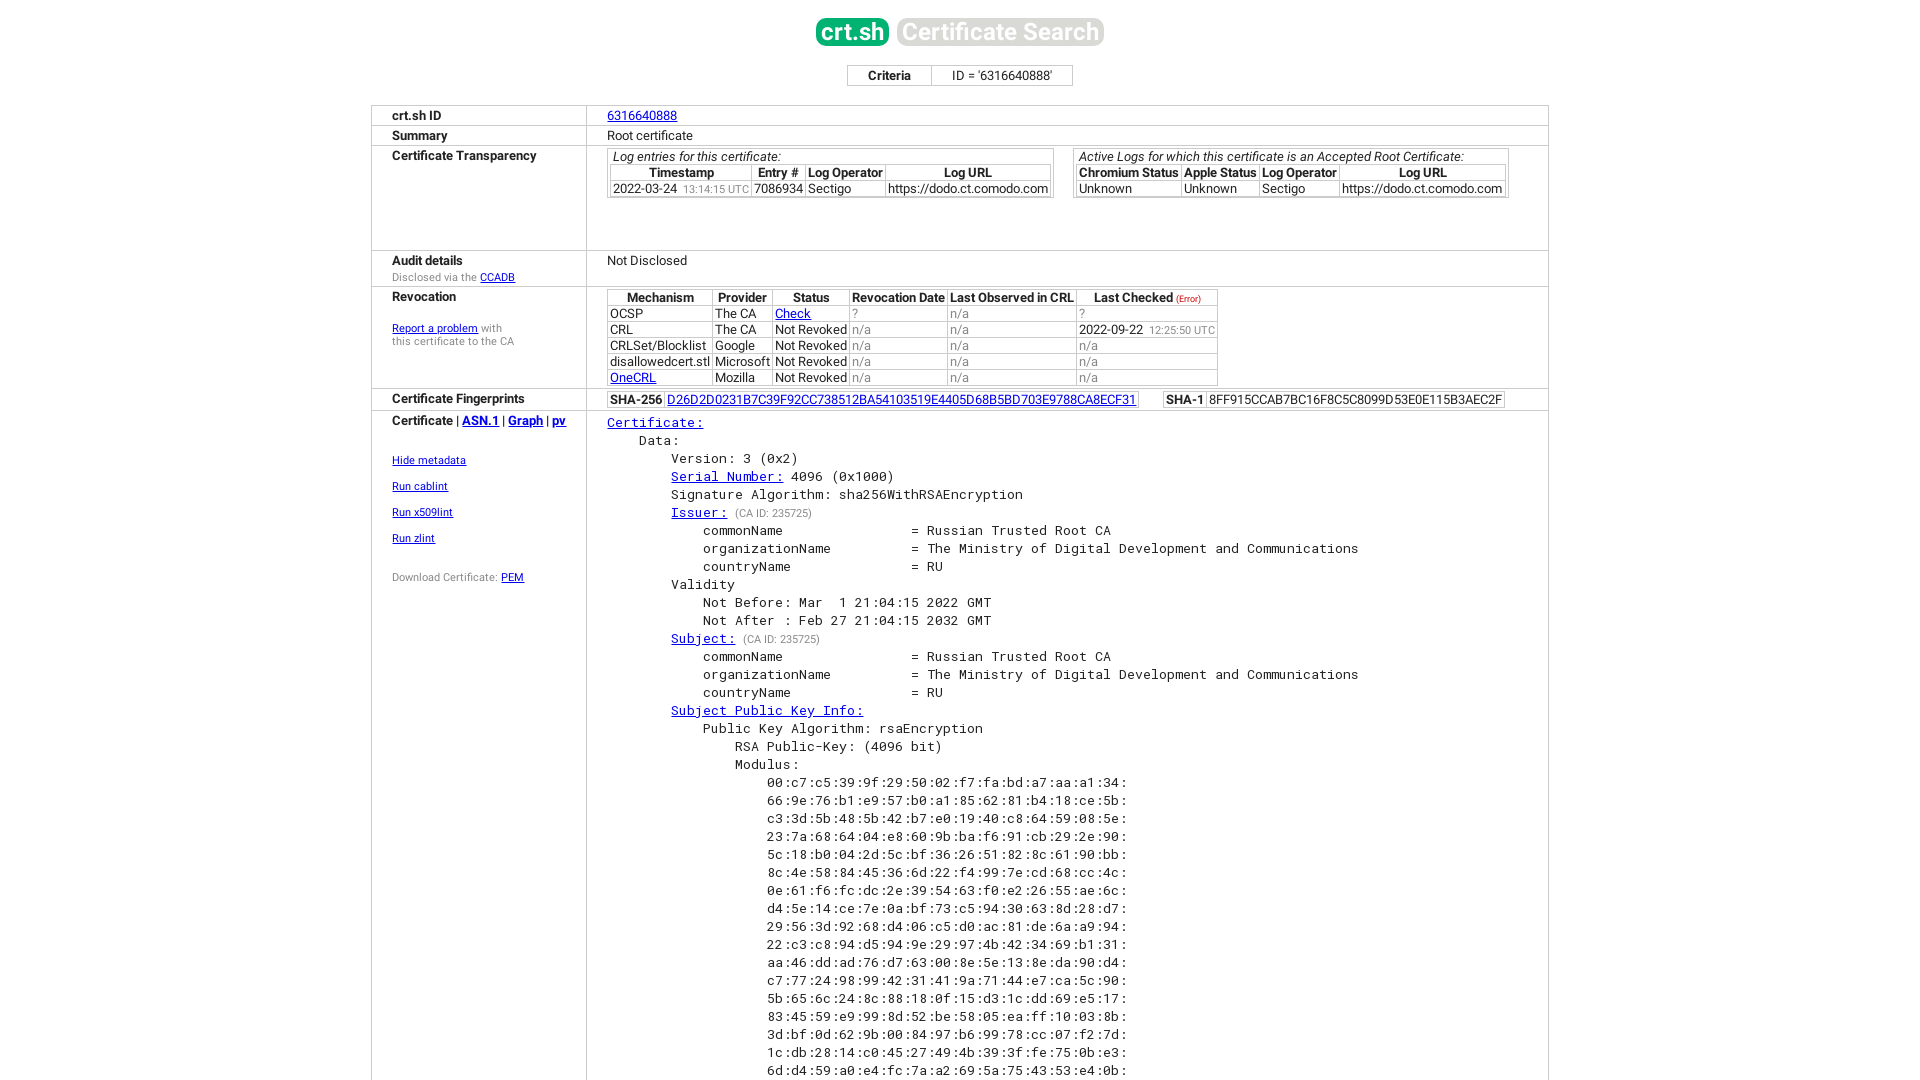Viewport: 1920px width, 1080px height.
Task: Open the Graph certificate view
Action: pyautogui.click(x=526, y=421)
